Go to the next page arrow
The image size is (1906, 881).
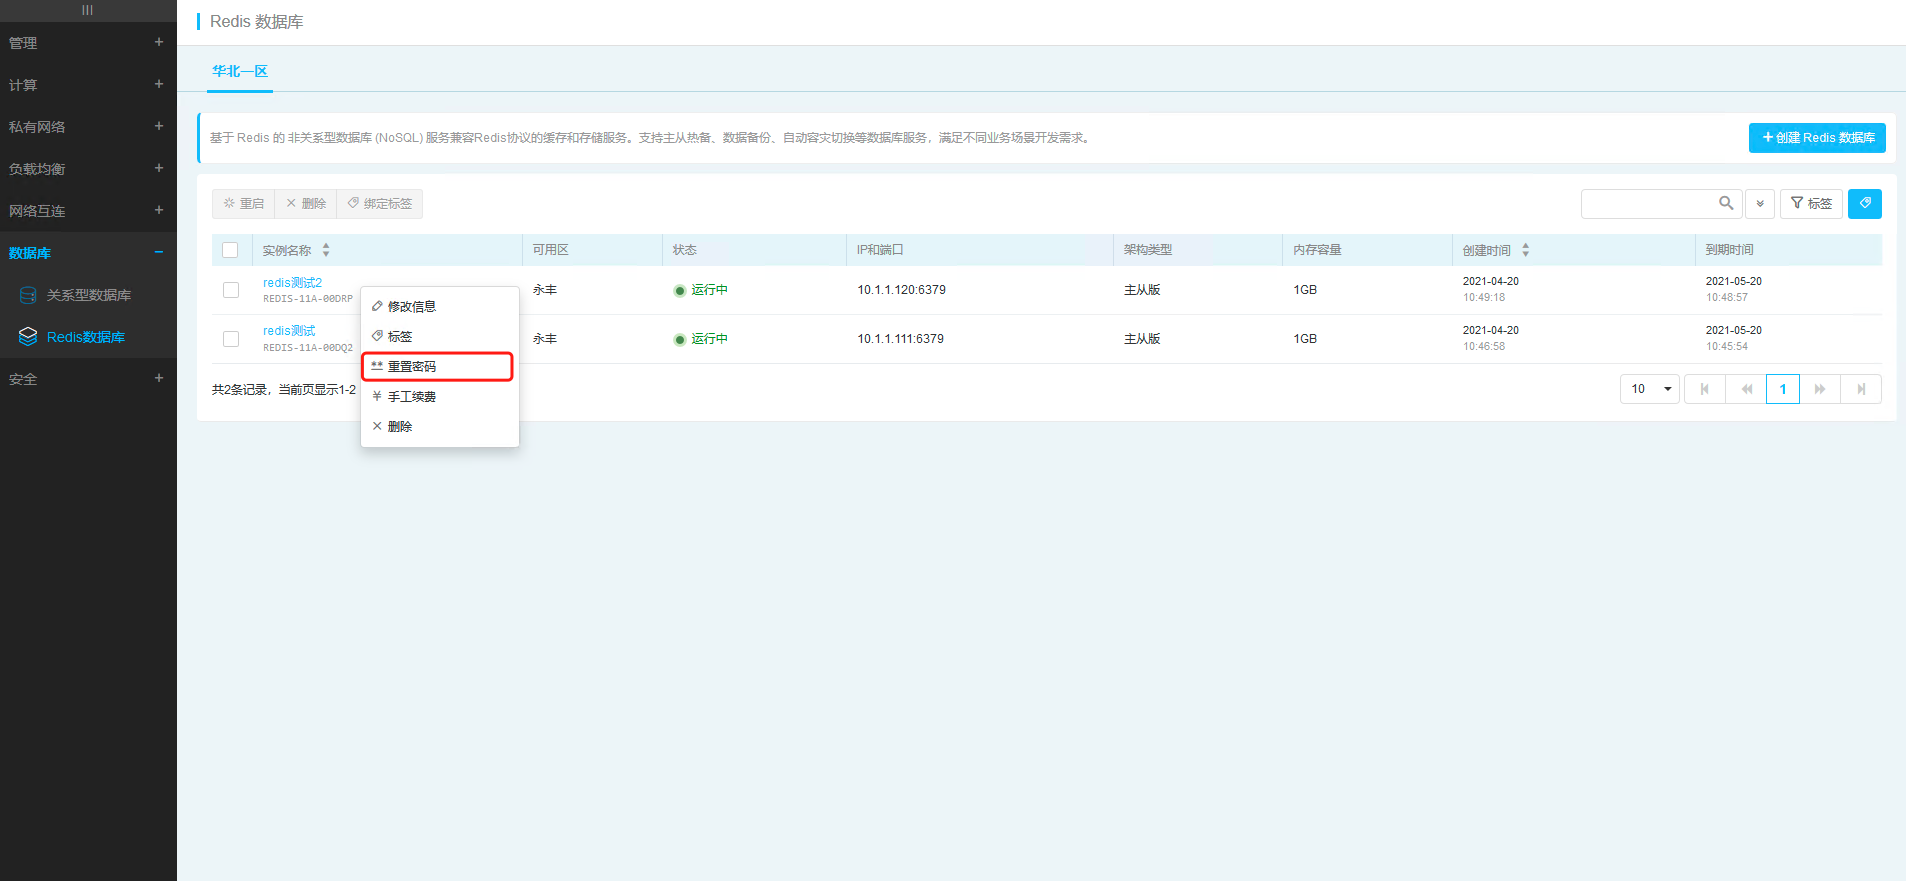(1820, 389)
